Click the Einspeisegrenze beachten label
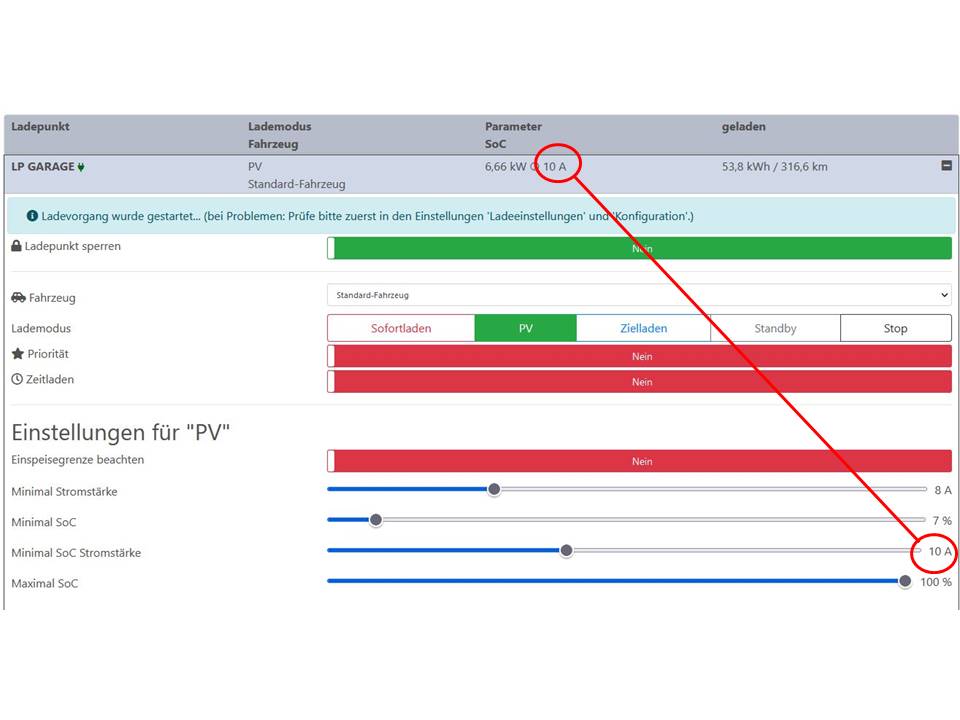 [78, 460]
